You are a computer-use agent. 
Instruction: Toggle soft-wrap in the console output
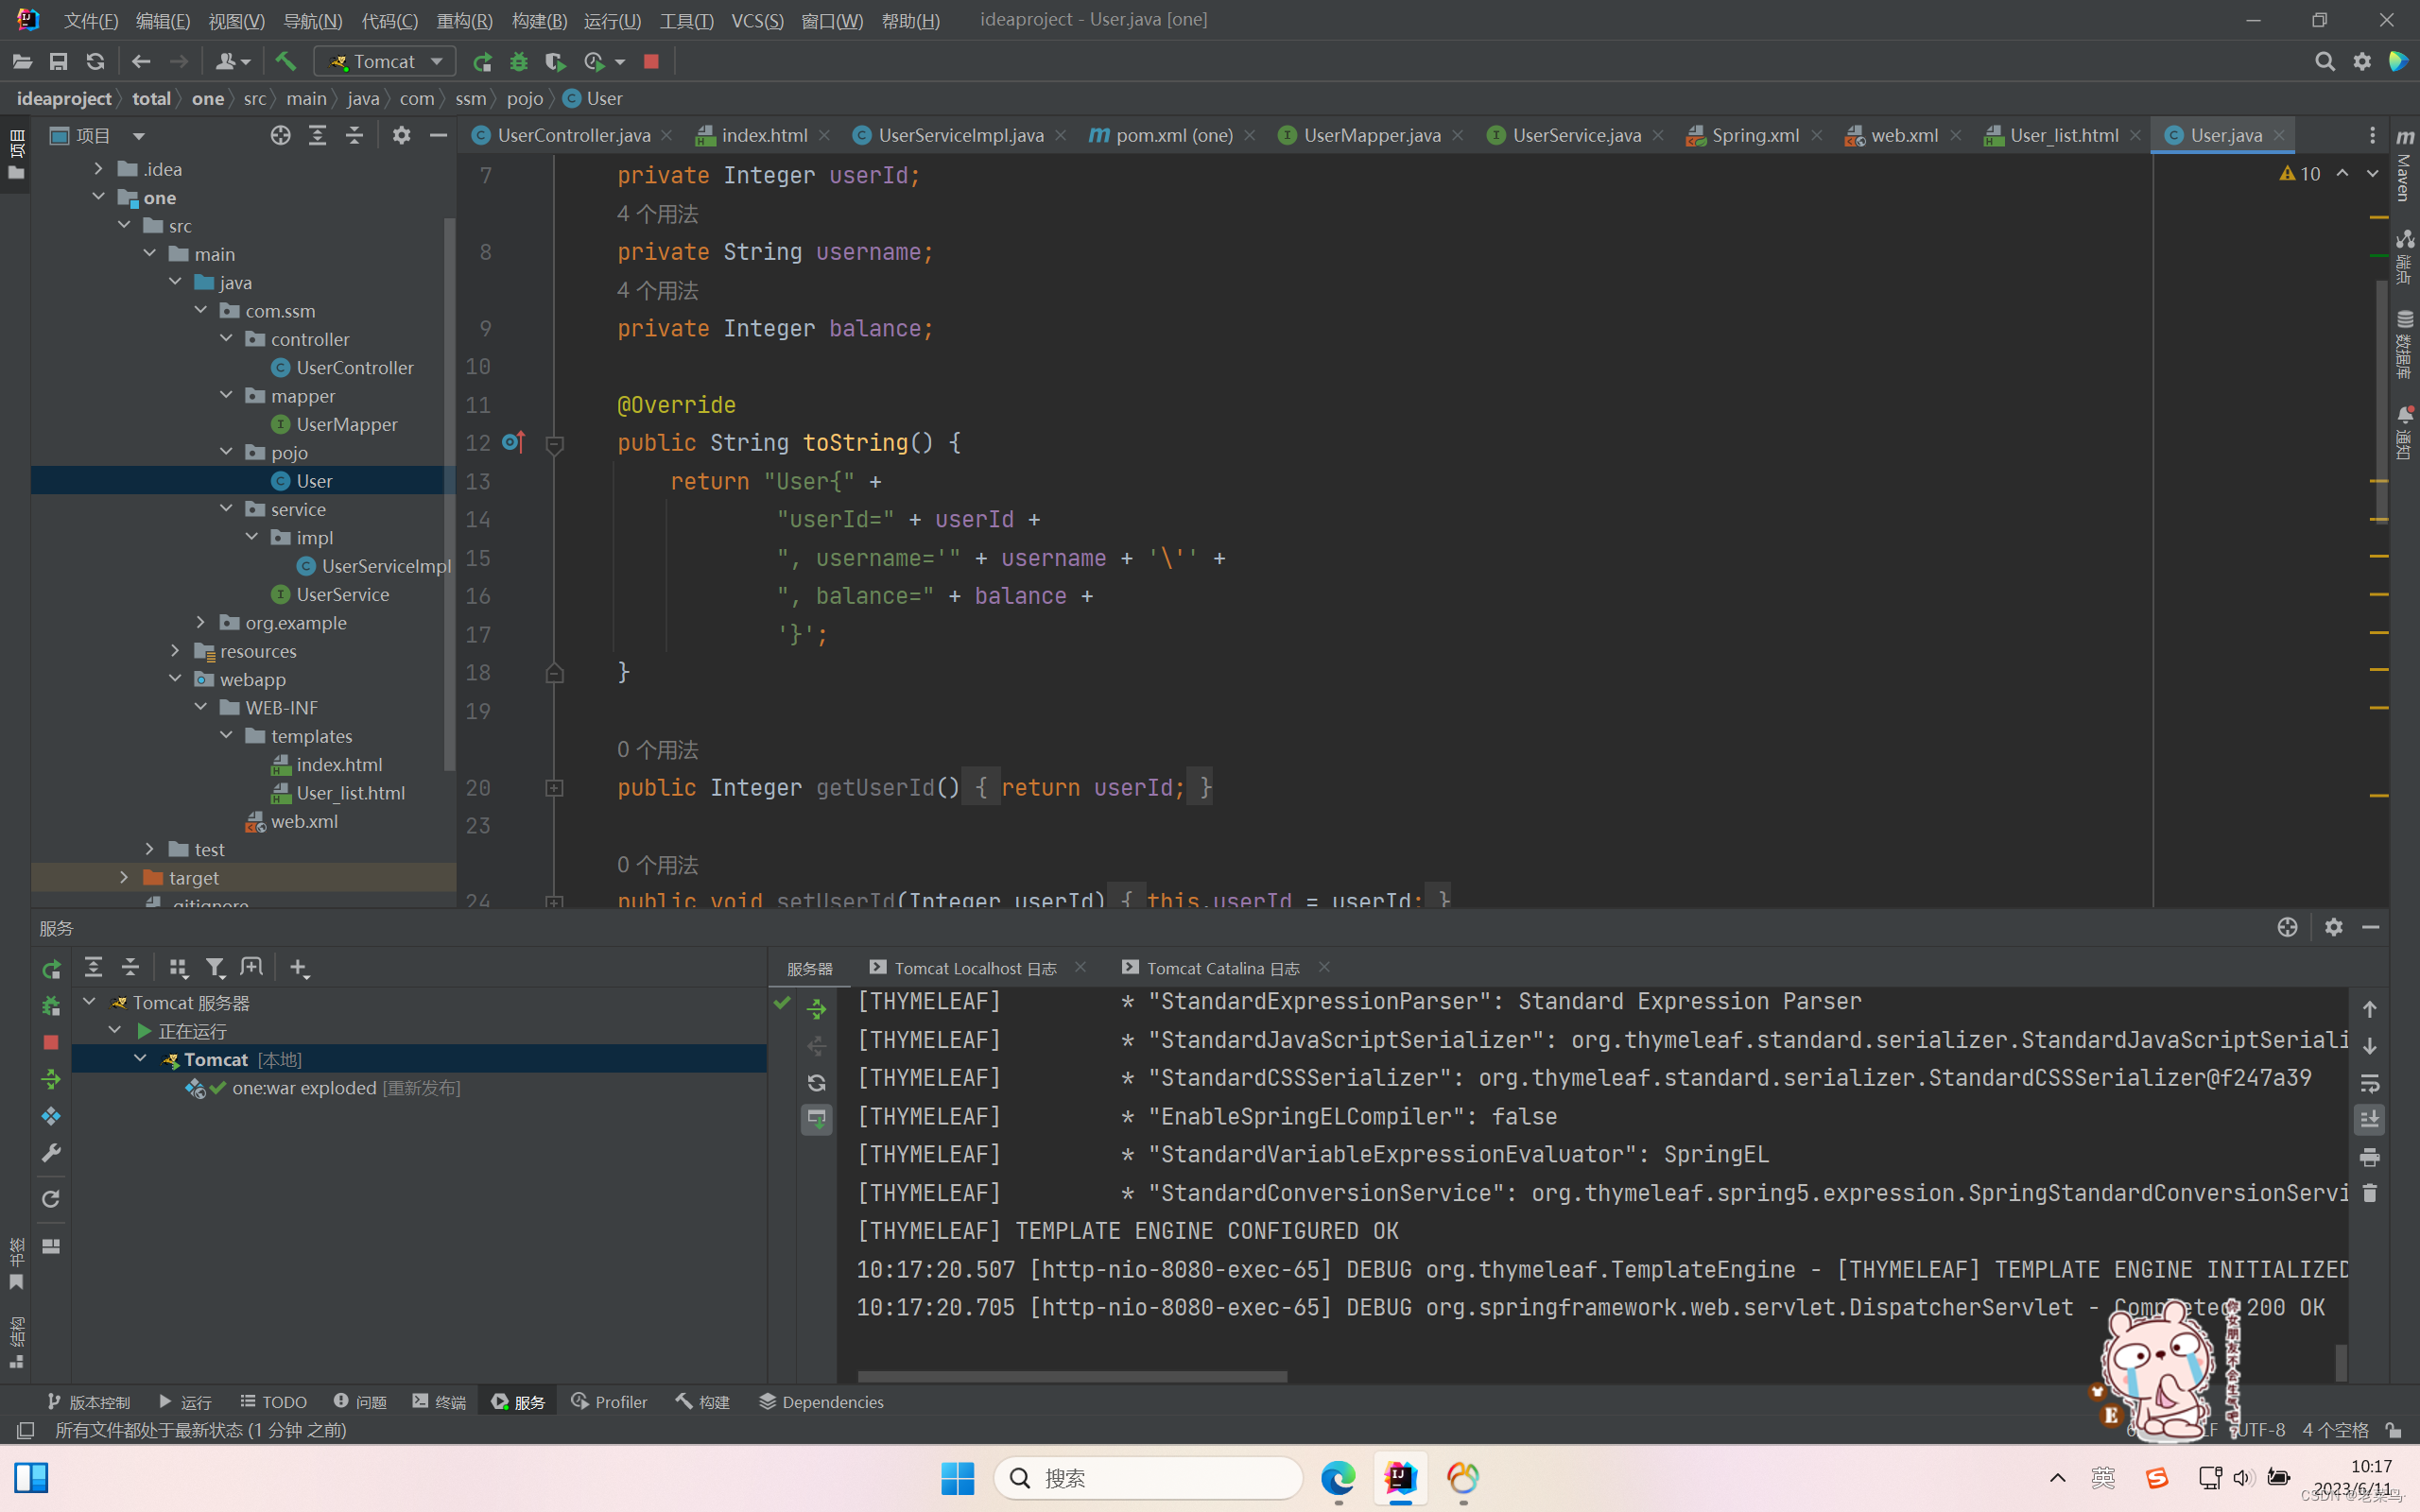[x=2369, y=1084]
